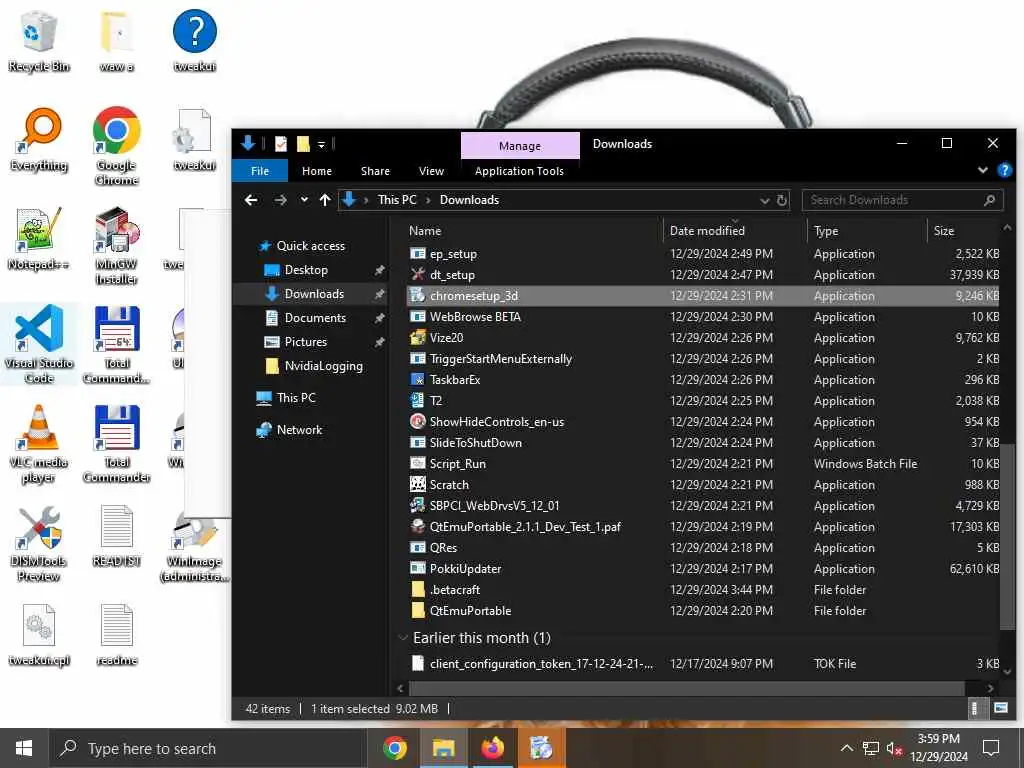Click the Manage contextual tab
This screenshot has width=1024, height=768.
click(x=520, y=146)
